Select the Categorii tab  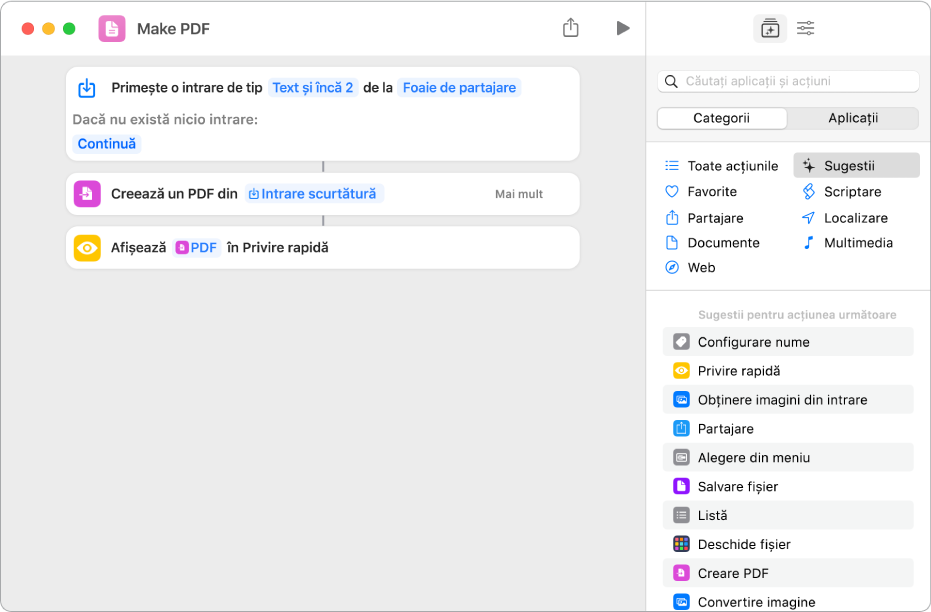[x=721, y=118]
